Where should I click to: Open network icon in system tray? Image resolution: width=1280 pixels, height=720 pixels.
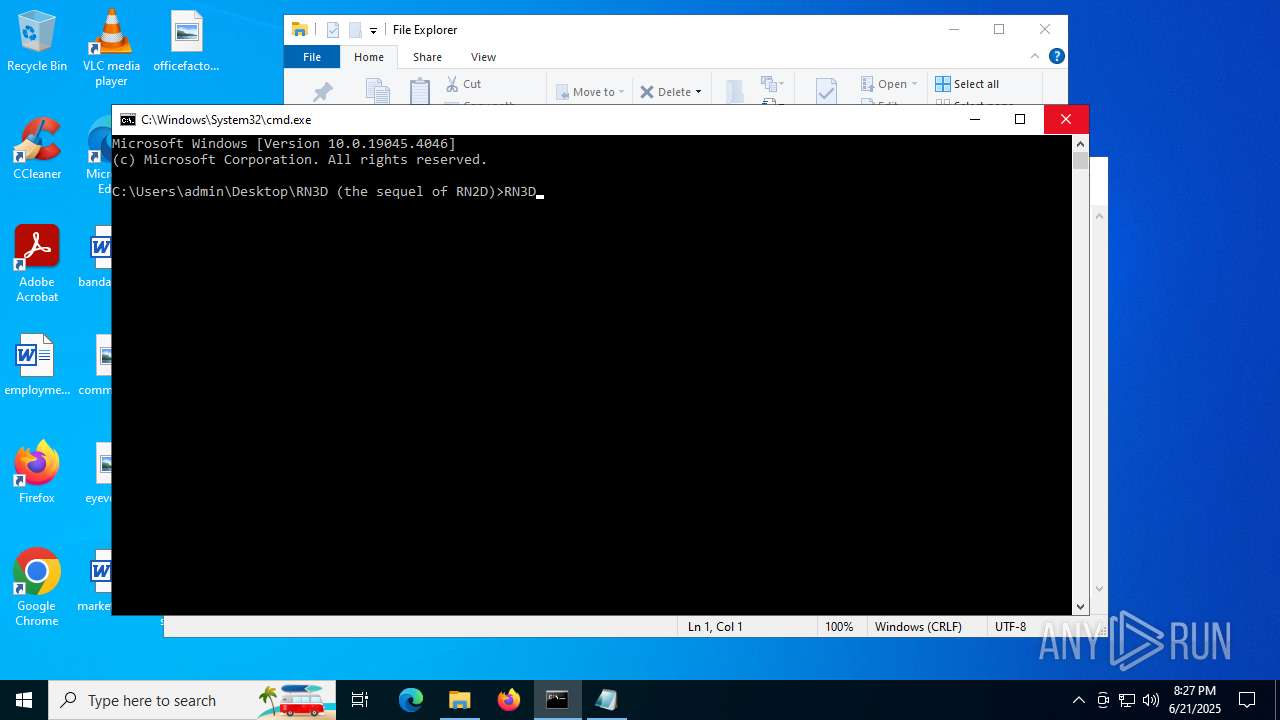coord(1127,700)
